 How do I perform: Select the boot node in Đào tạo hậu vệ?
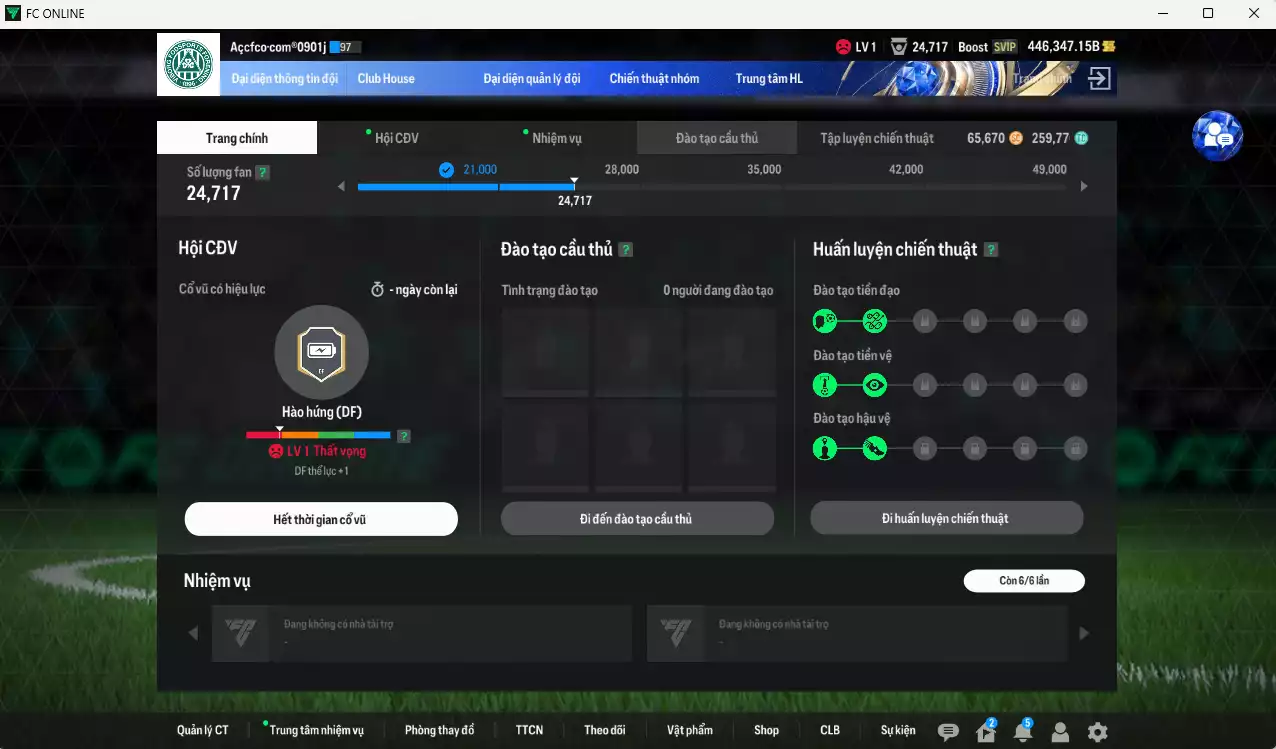tap(875, 448)
